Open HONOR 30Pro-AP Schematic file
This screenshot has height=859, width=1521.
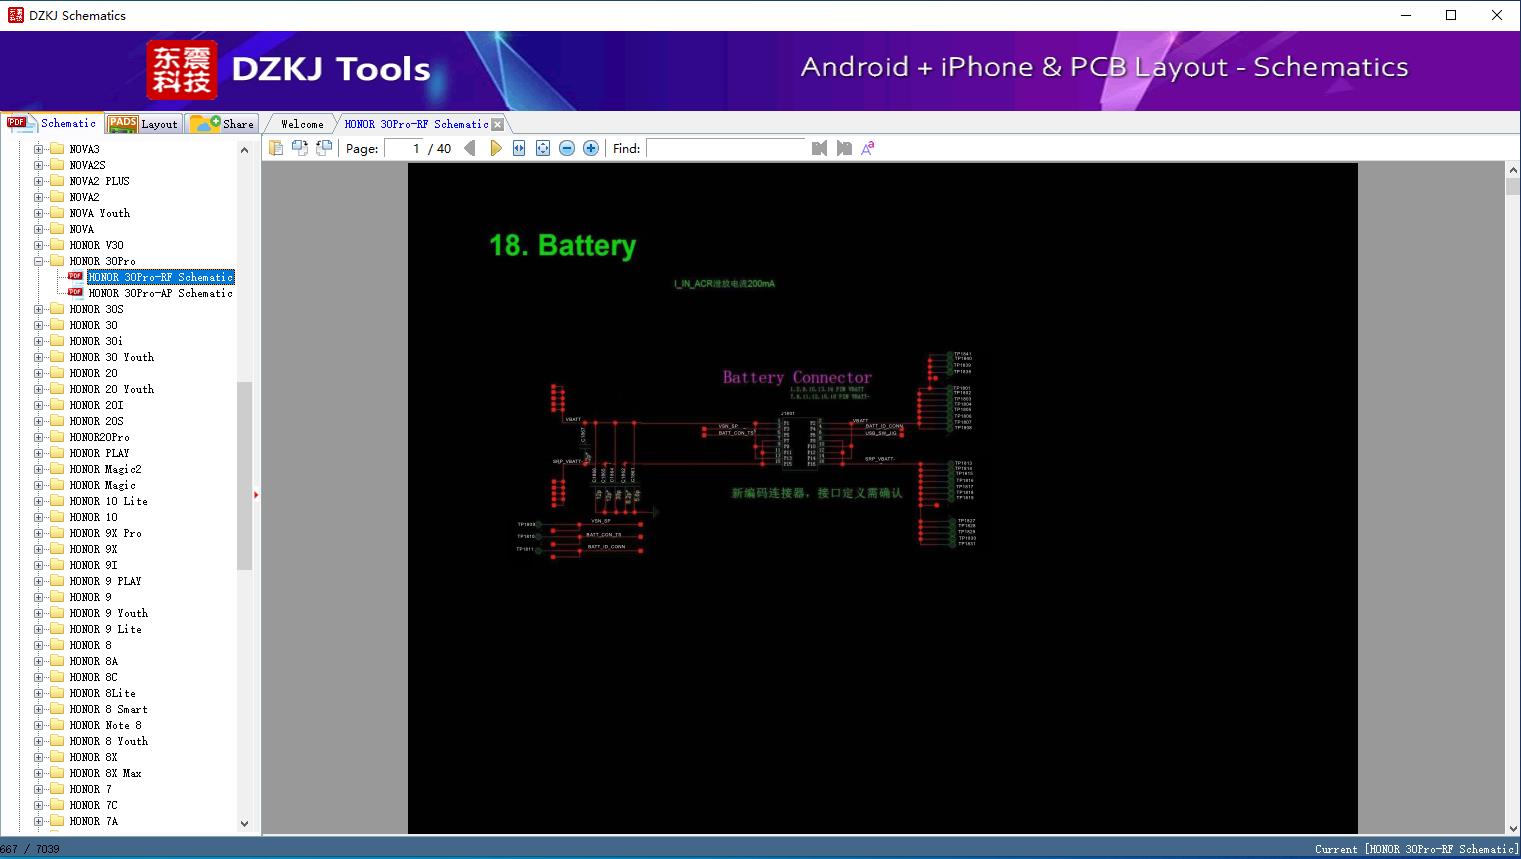tap(160, 293)
